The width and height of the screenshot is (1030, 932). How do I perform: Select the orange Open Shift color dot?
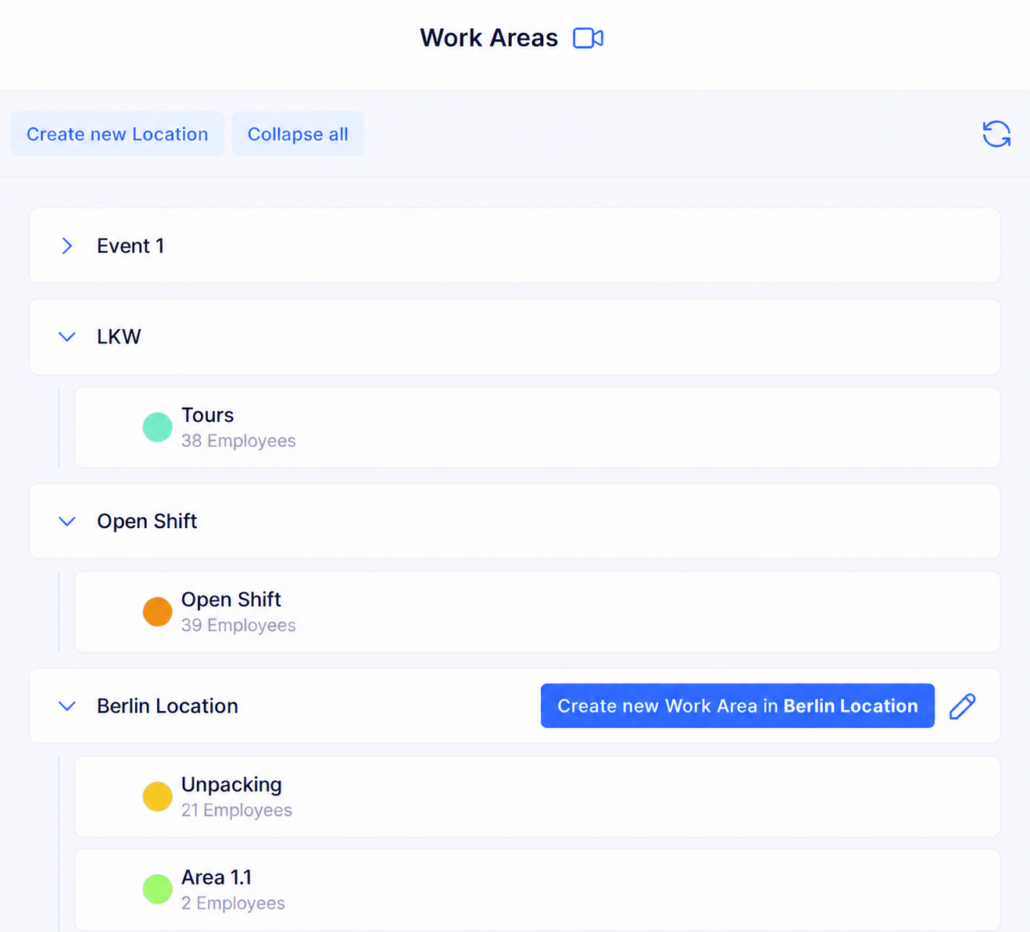coord(158,612)
